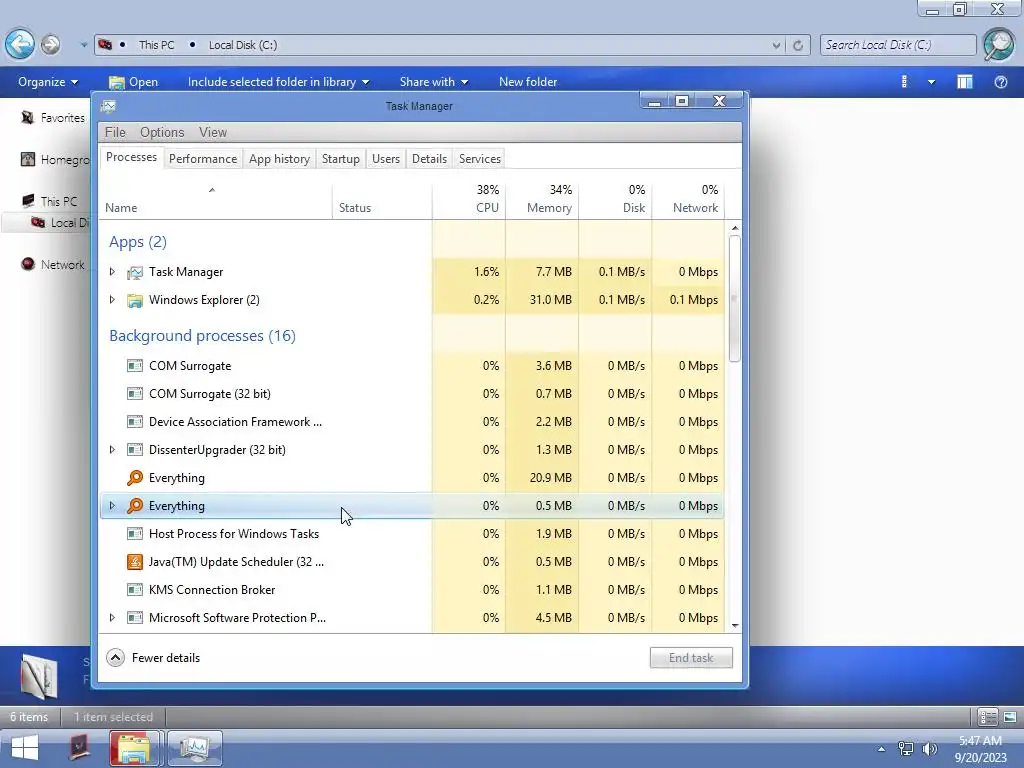Viewport: 1024px width, 768px height.
Task: Refresh the Explorer address bar
Action: coord(797,45)
